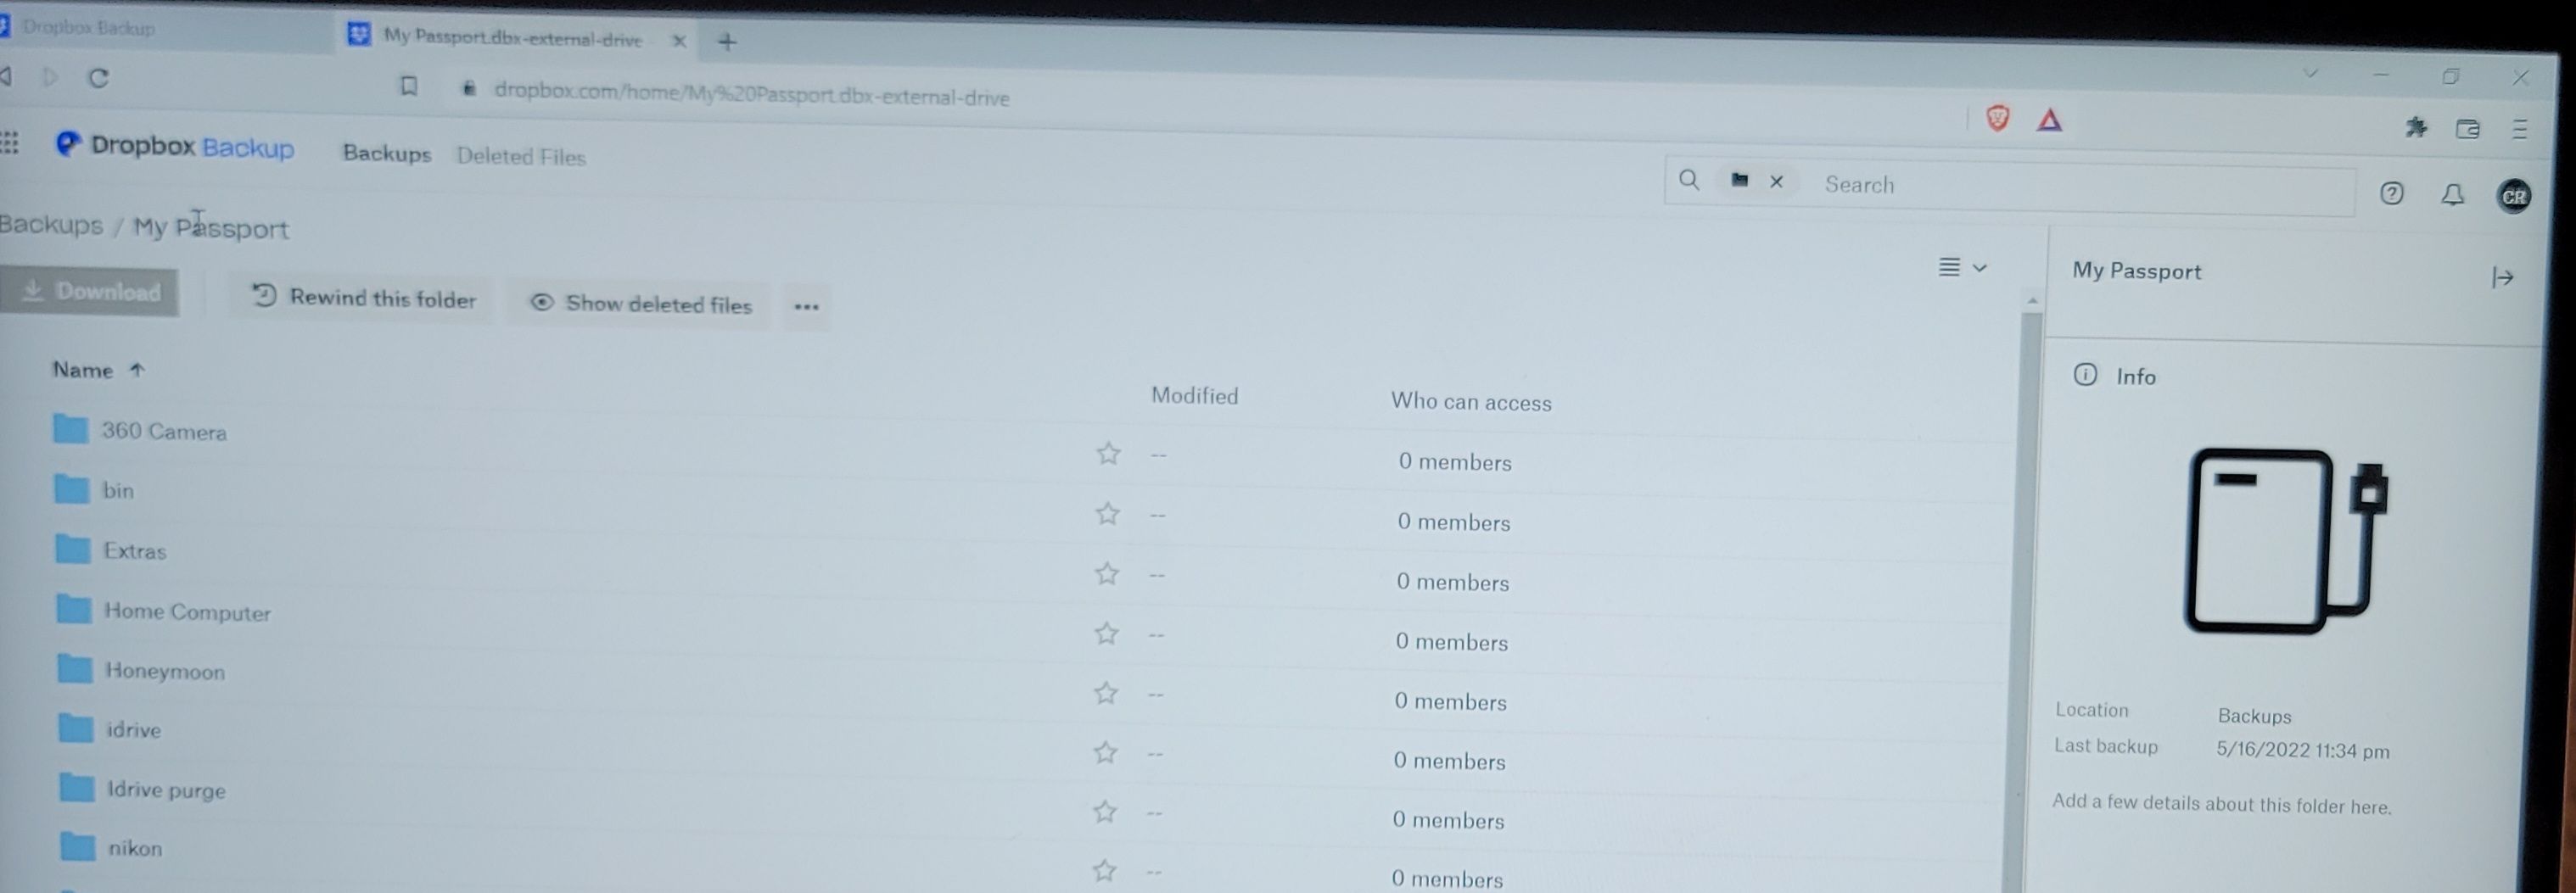Click the search magnifier icon

(1689, 179)
